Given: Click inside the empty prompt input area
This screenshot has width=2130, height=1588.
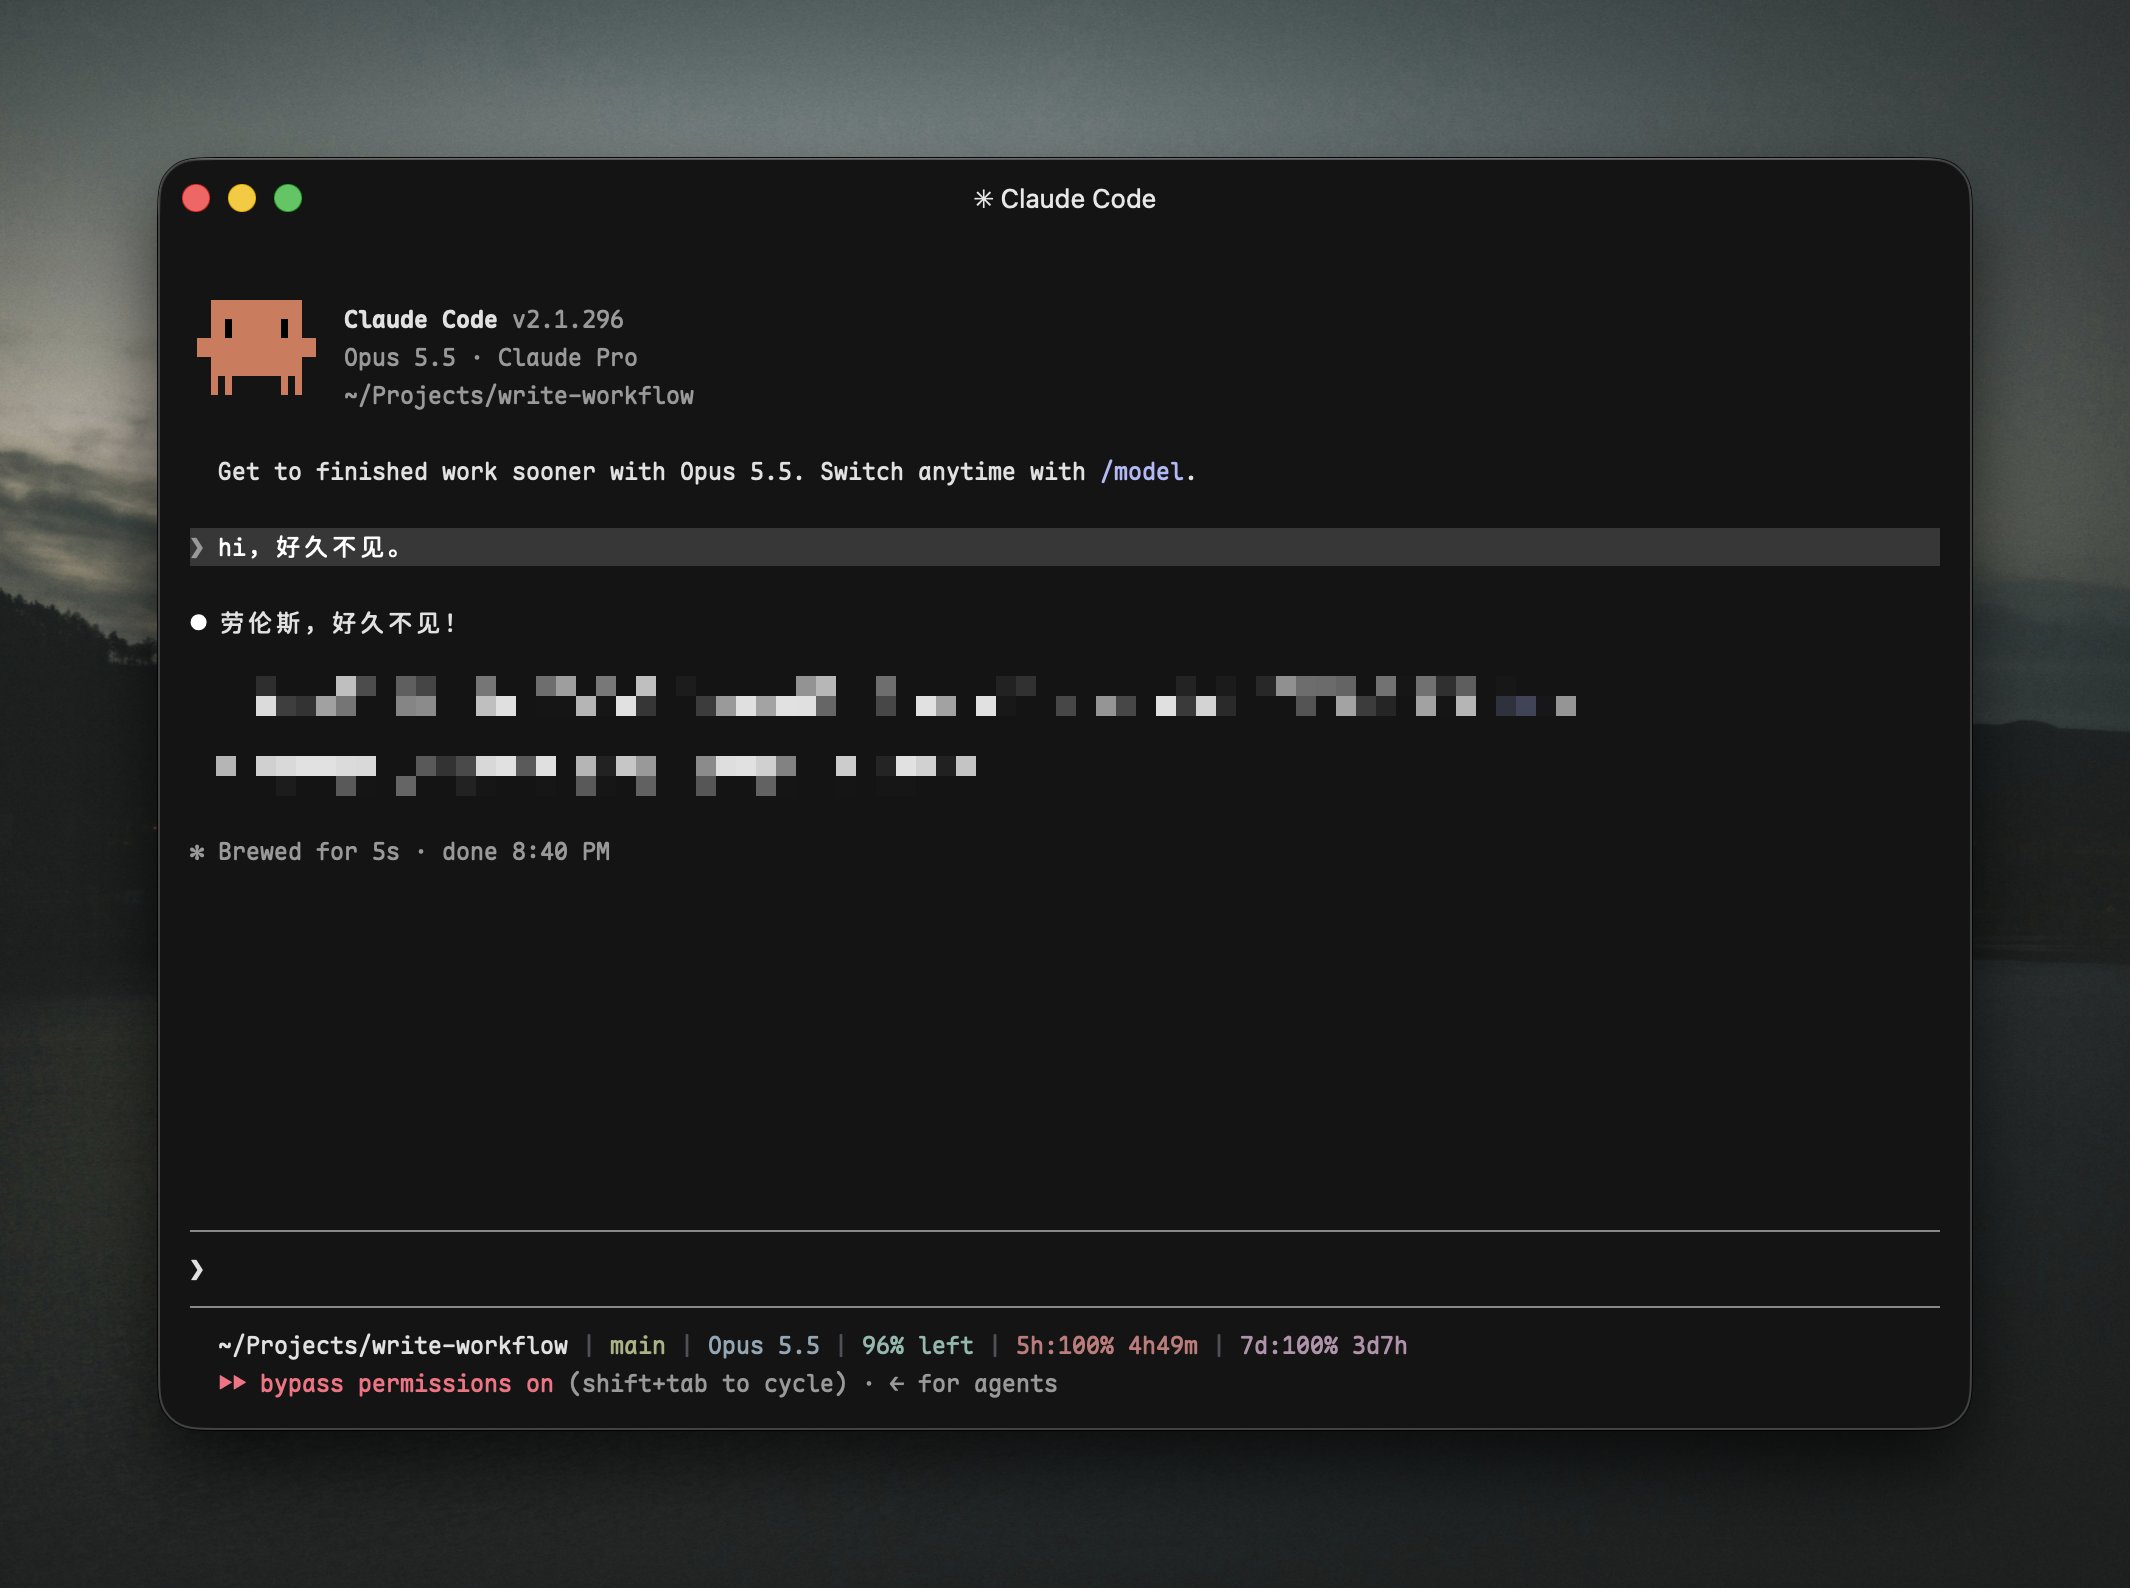Looking at the screenshot, I should coord(1065,1269).
